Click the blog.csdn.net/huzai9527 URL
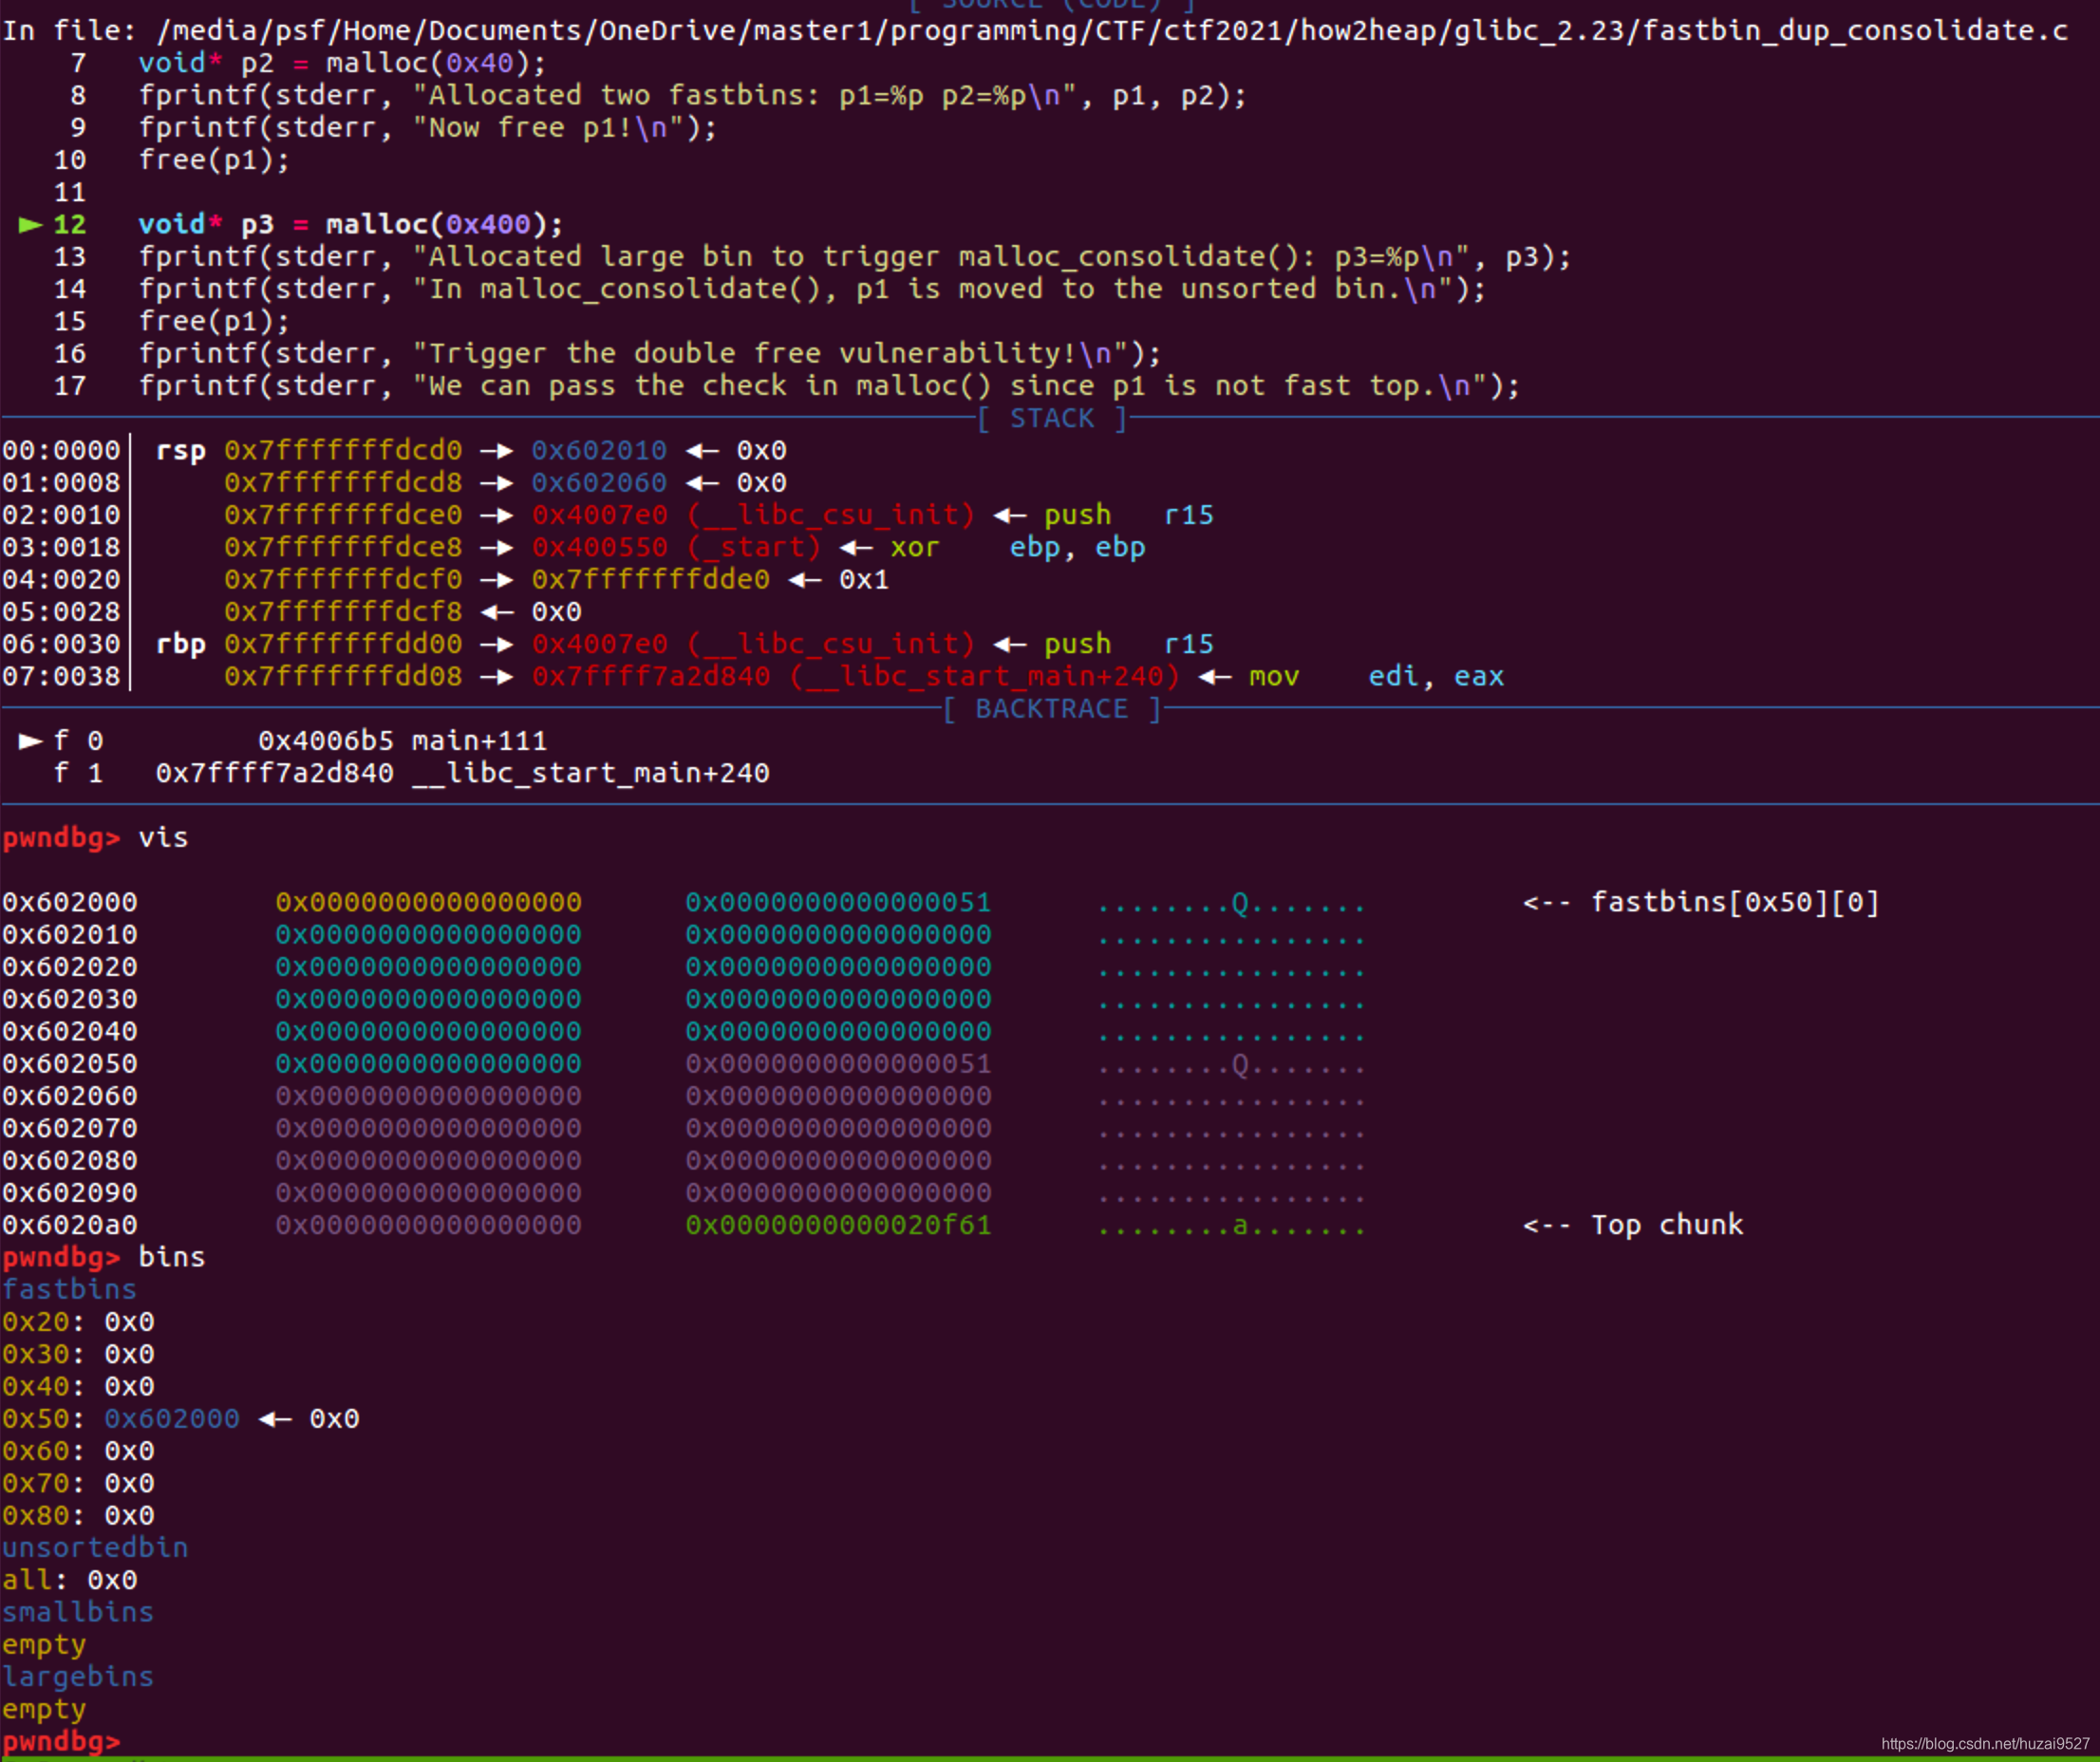Image resolution: width=2100 pixels, height=1762 pixels. [x=1985, y=1744]
